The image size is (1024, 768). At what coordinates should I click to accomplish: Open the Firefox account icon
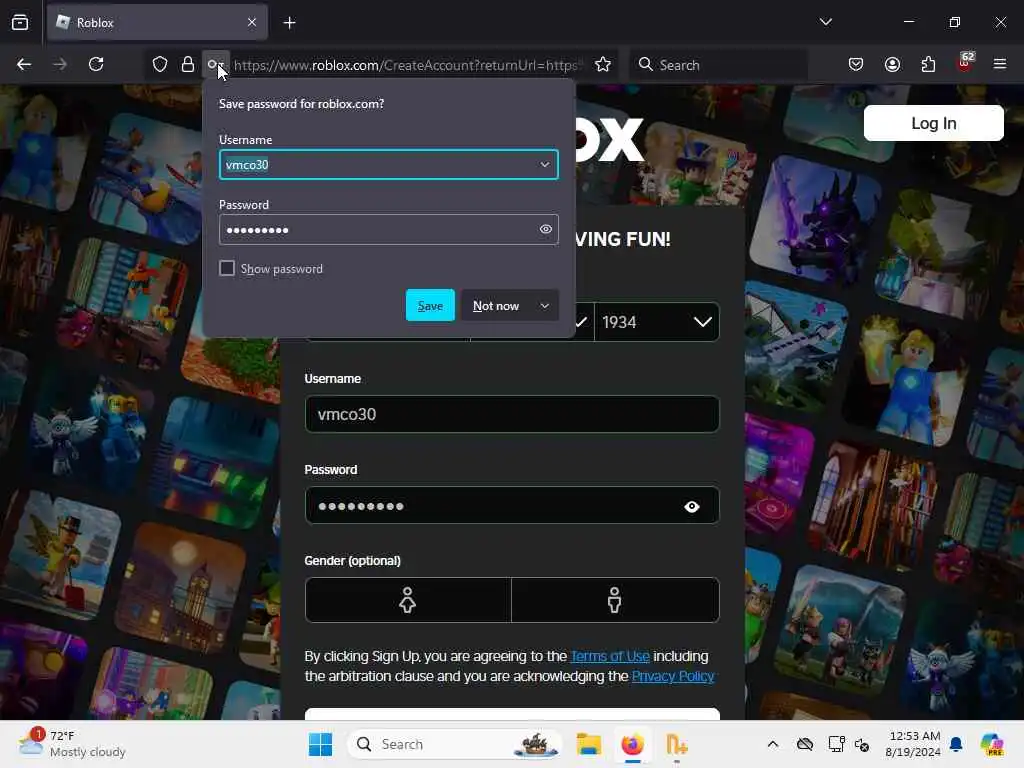coord(892,64)
